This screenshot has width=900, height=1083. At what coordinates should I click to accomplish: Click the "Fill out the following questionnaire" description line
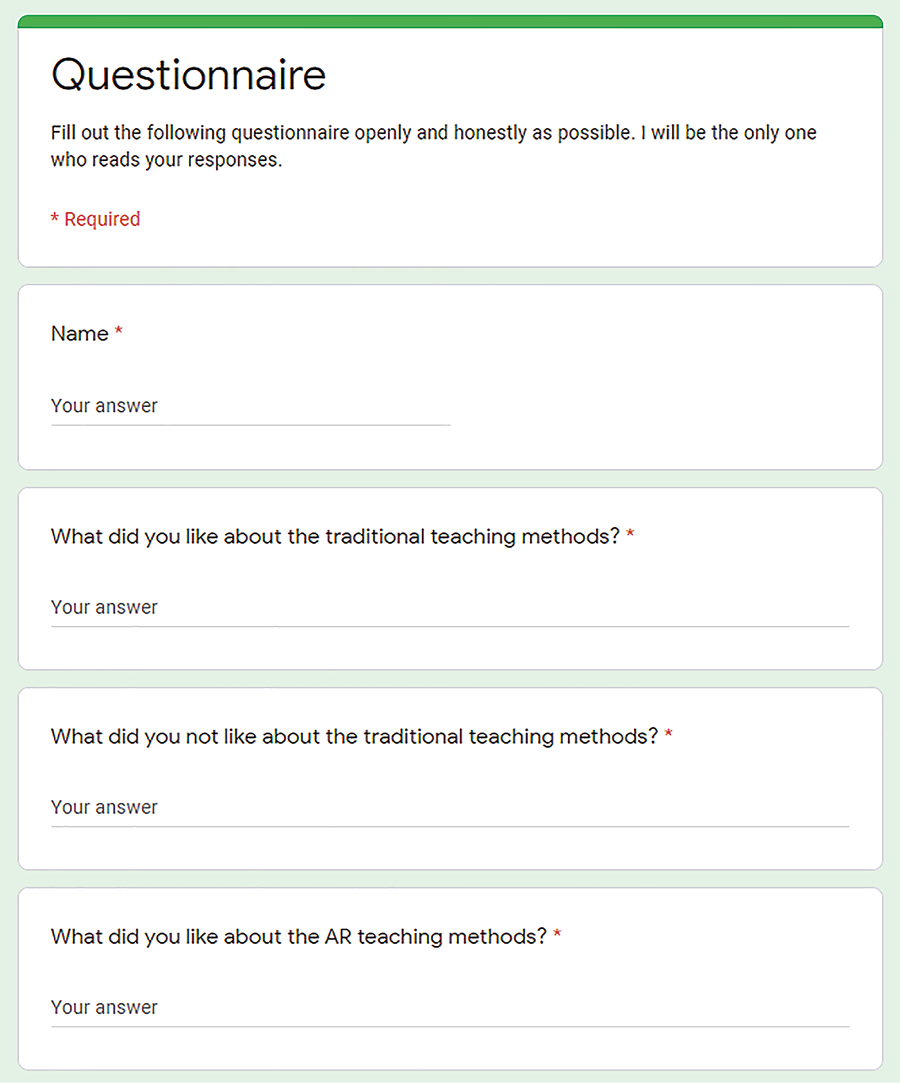click(x=433, y=133)
